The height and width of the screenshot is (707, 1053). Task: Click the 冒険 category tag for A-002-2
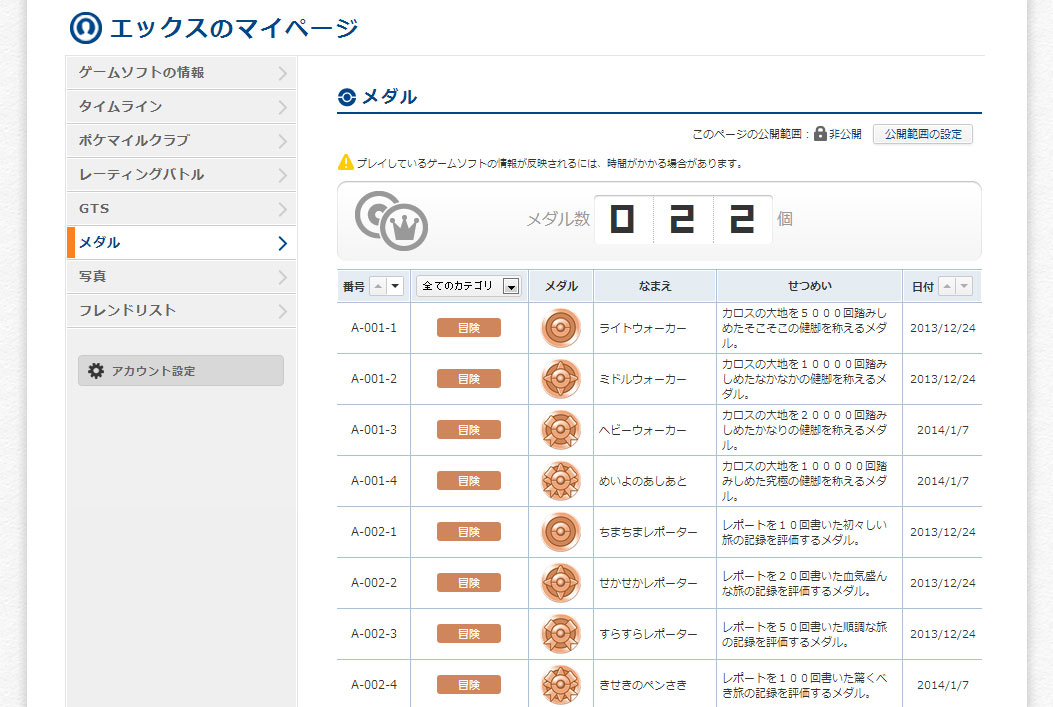tap(469, 583)
